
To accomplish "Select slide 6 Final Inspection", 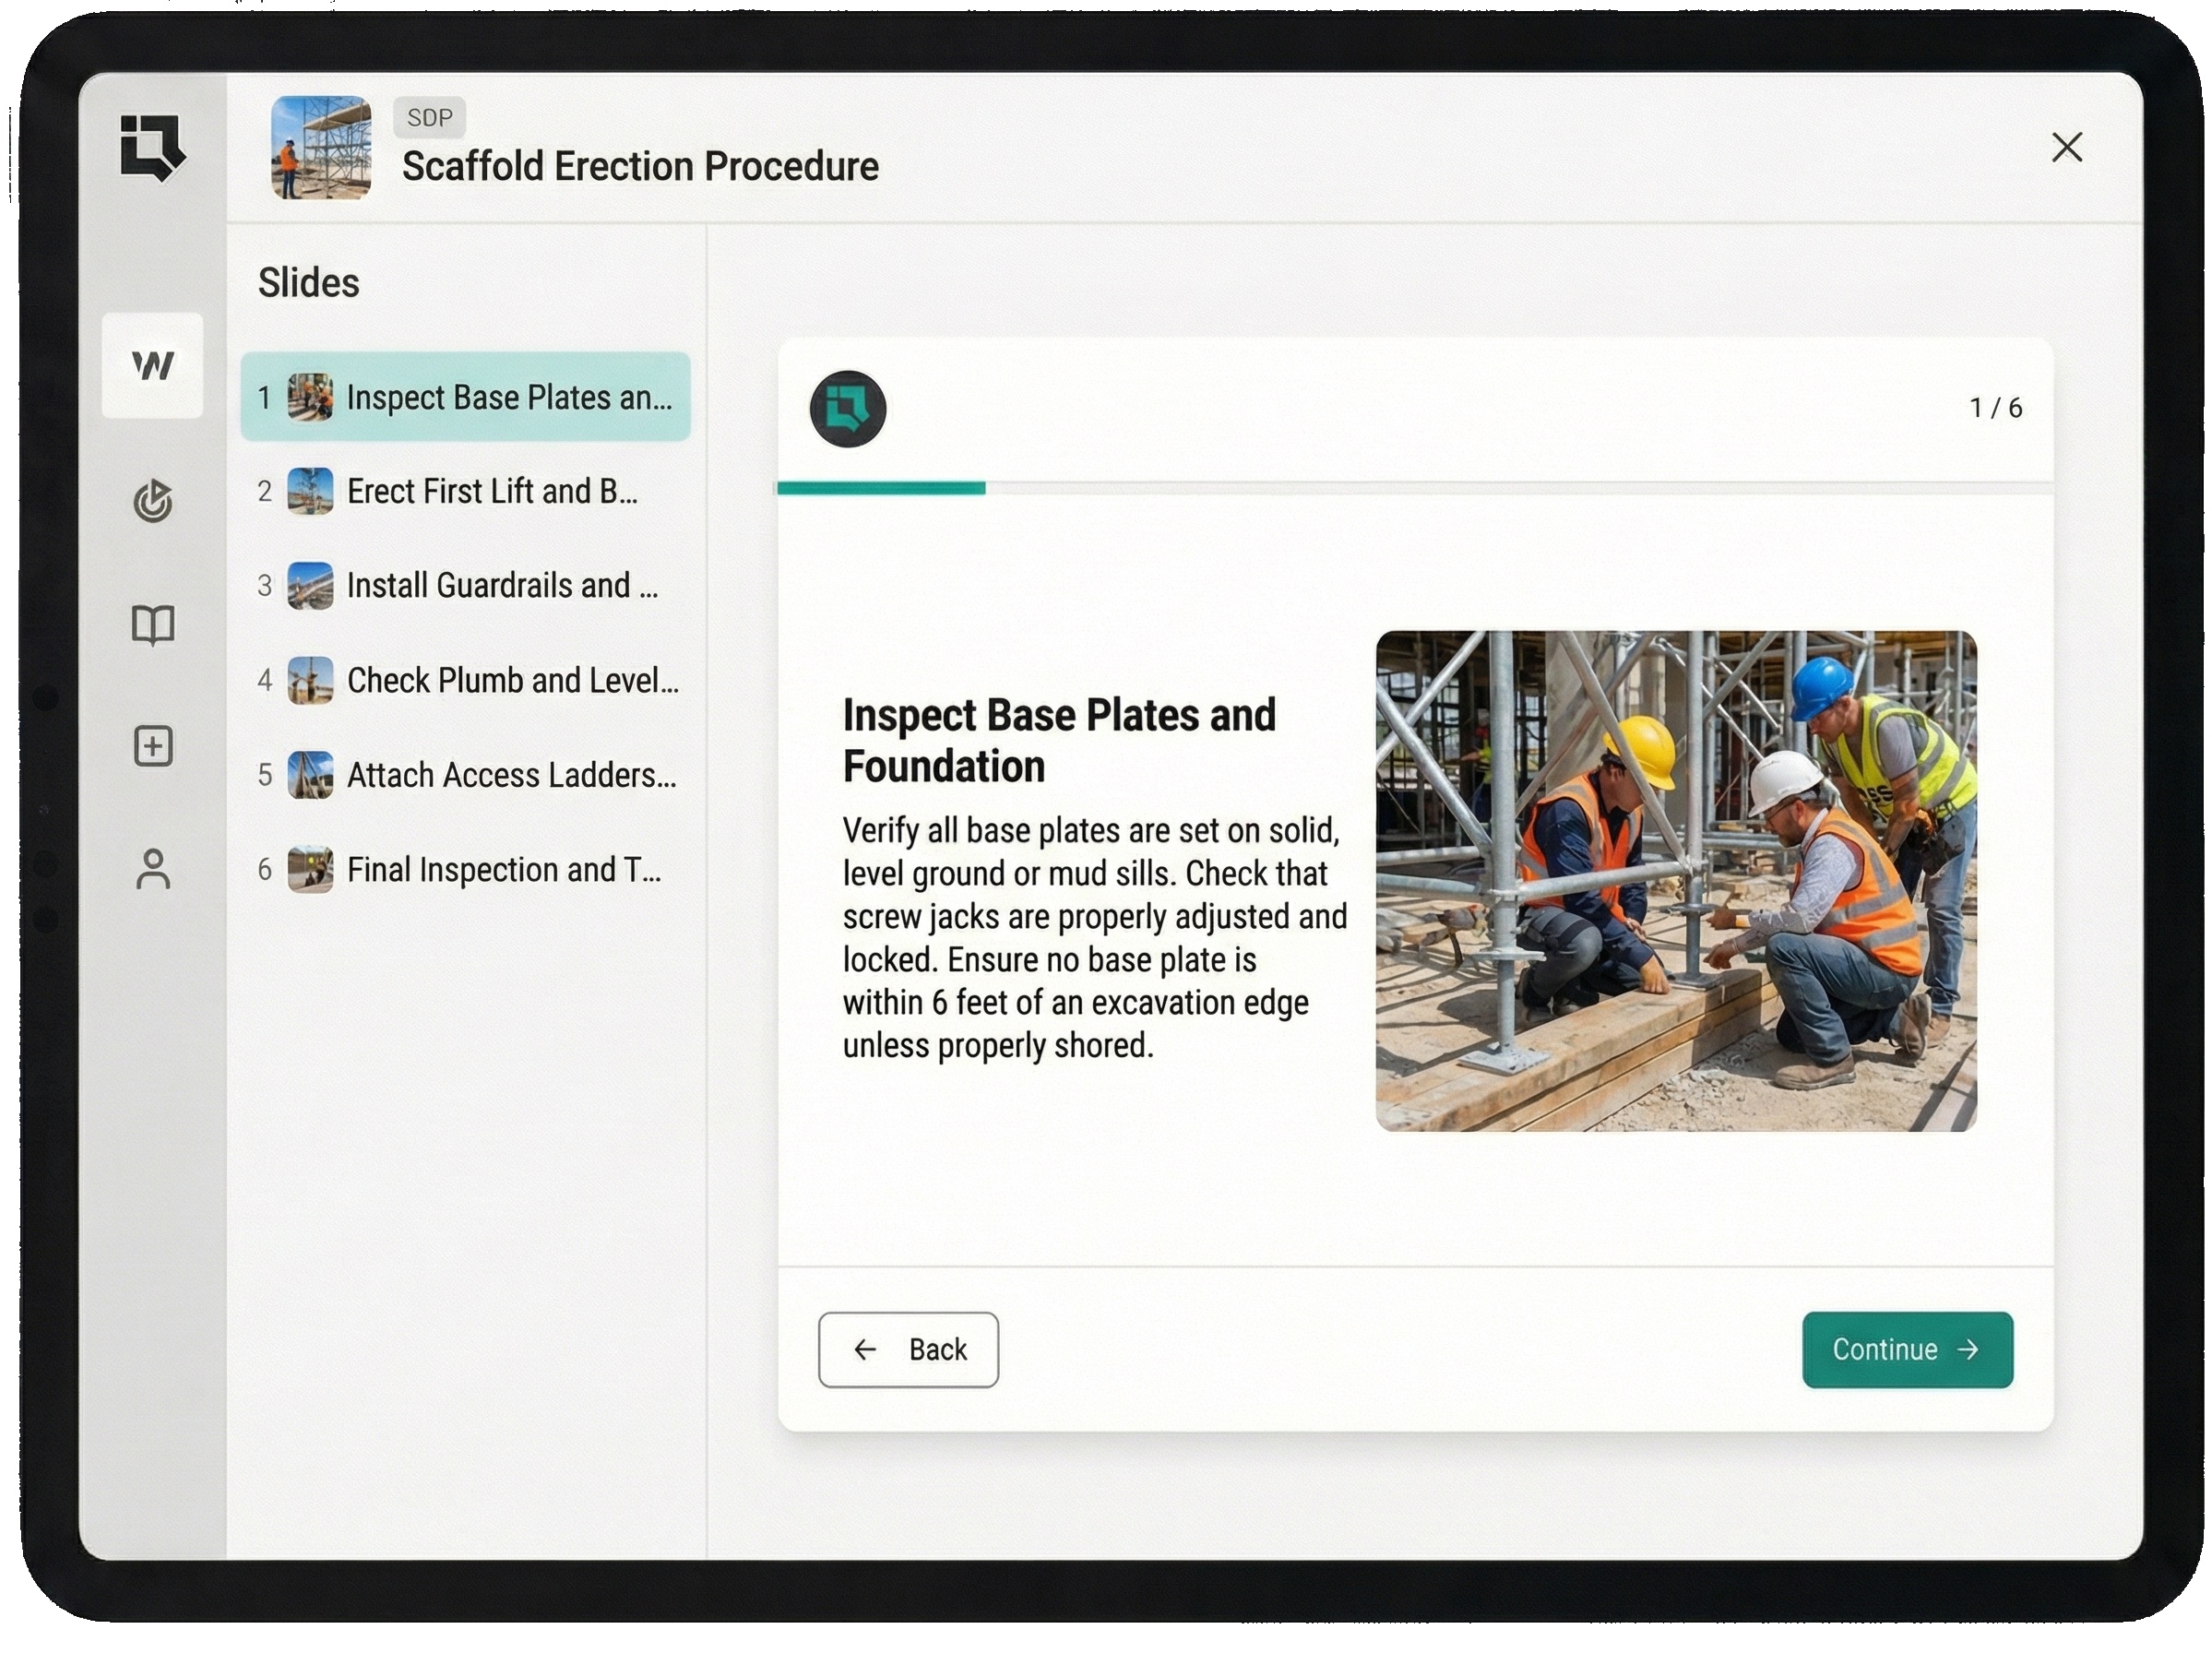I will [x=465, y=869].
